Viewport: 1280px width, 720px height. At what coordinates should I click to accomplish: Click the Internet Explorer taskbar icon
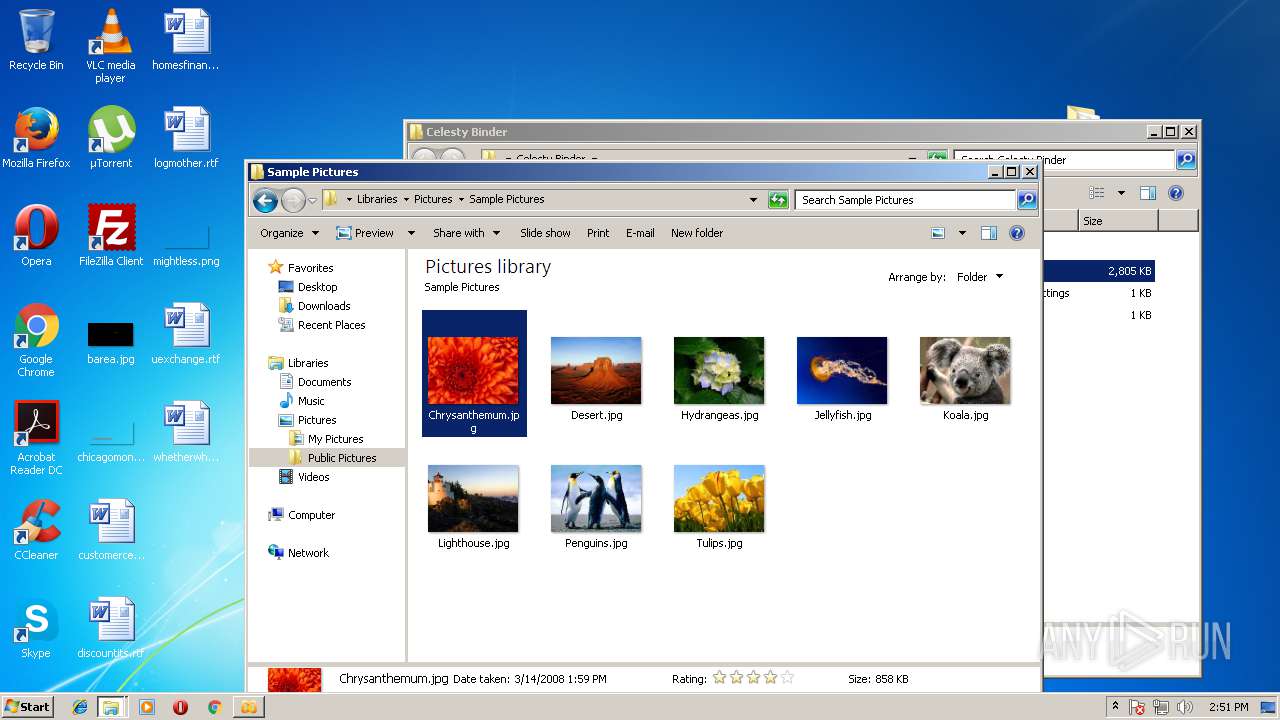pyautogui.click(x=80, y=707)
